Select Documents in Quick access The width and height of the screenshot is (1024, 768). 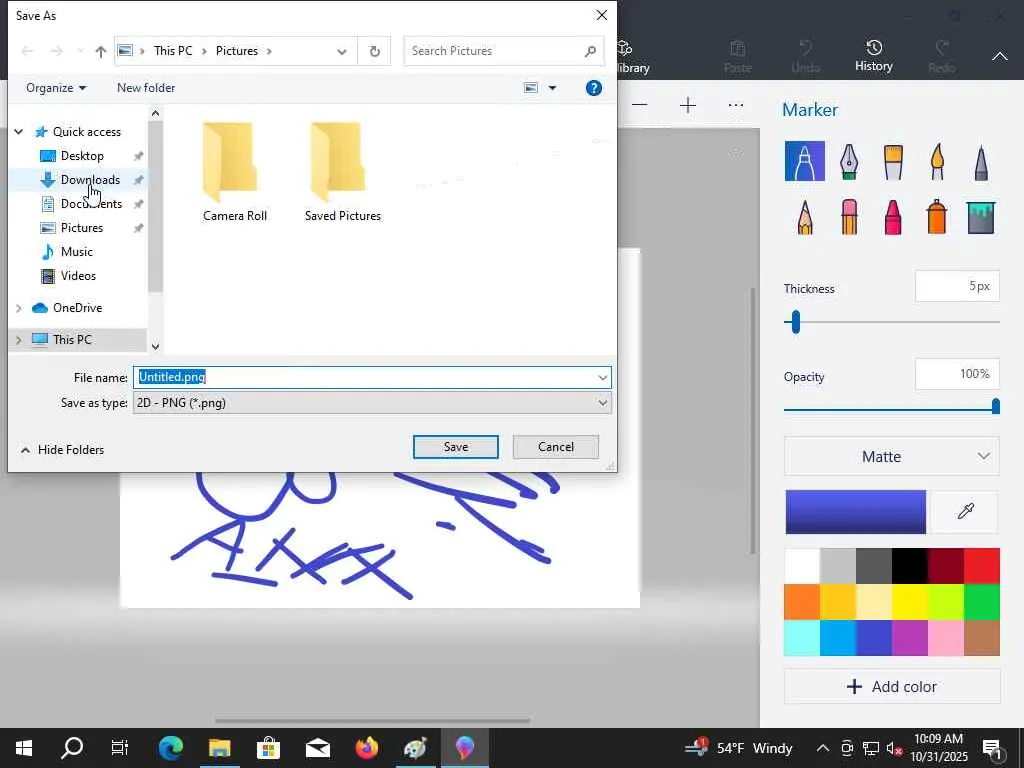tap(91, 204)
